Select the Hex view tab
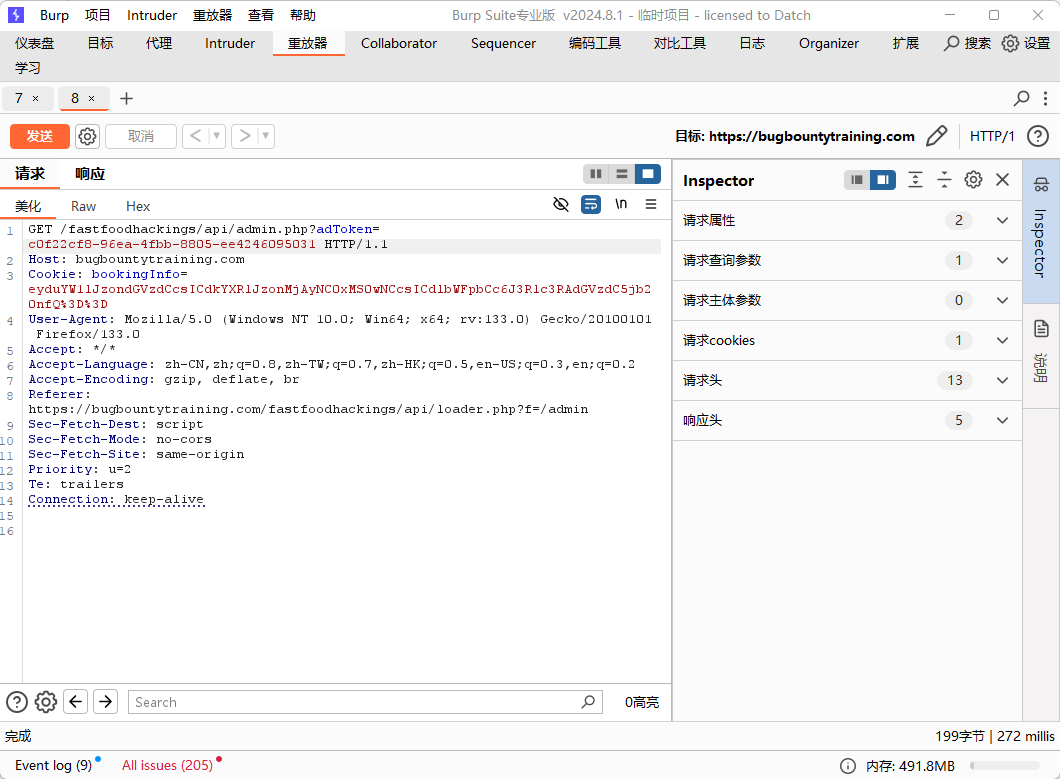 click(x=138, y=206)
